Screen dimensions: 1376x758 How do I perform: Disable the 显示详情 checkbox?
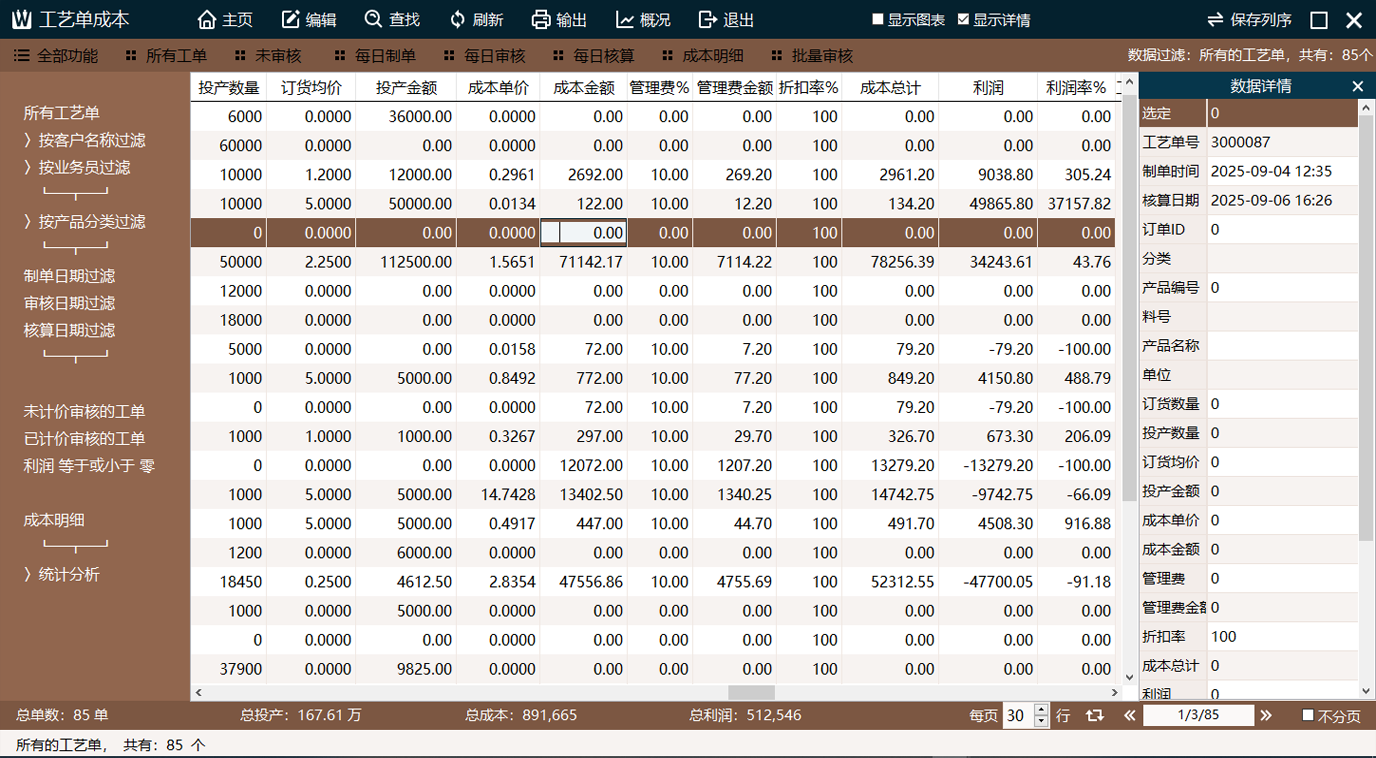tap(962, 18)
